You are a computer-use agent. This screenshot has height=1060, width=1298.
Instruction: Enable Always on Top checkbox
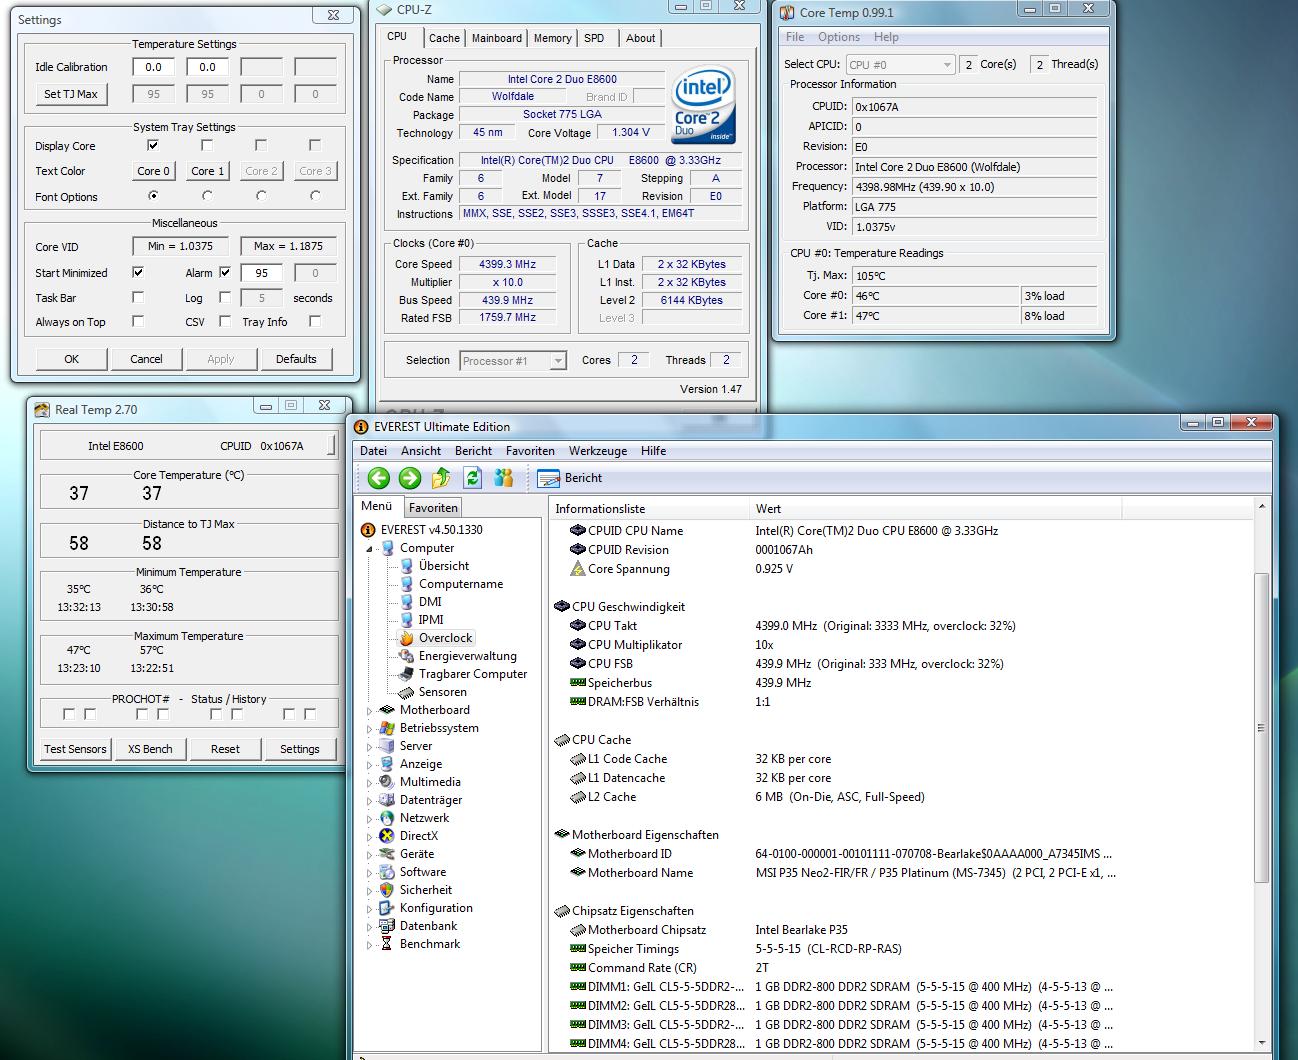(138, 321)
